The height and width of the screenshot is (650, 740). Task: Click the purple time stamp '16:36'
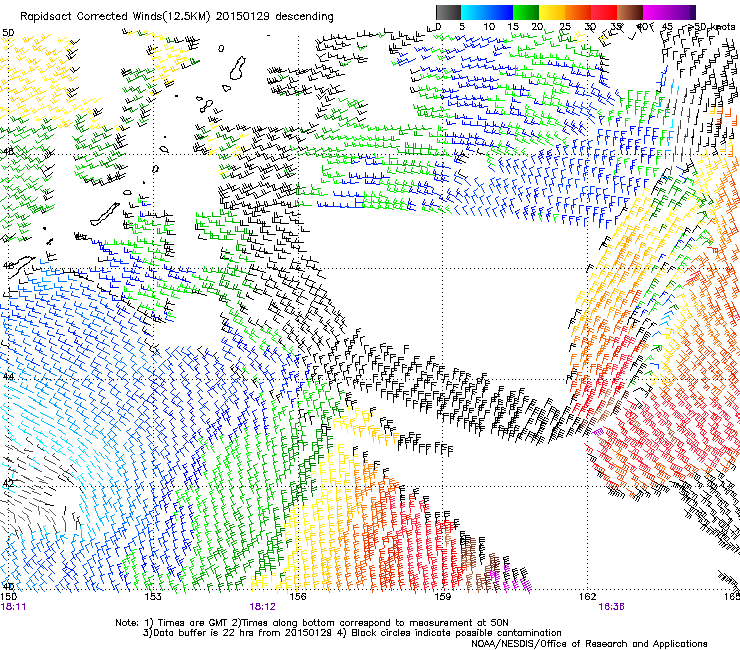point(611,607)
